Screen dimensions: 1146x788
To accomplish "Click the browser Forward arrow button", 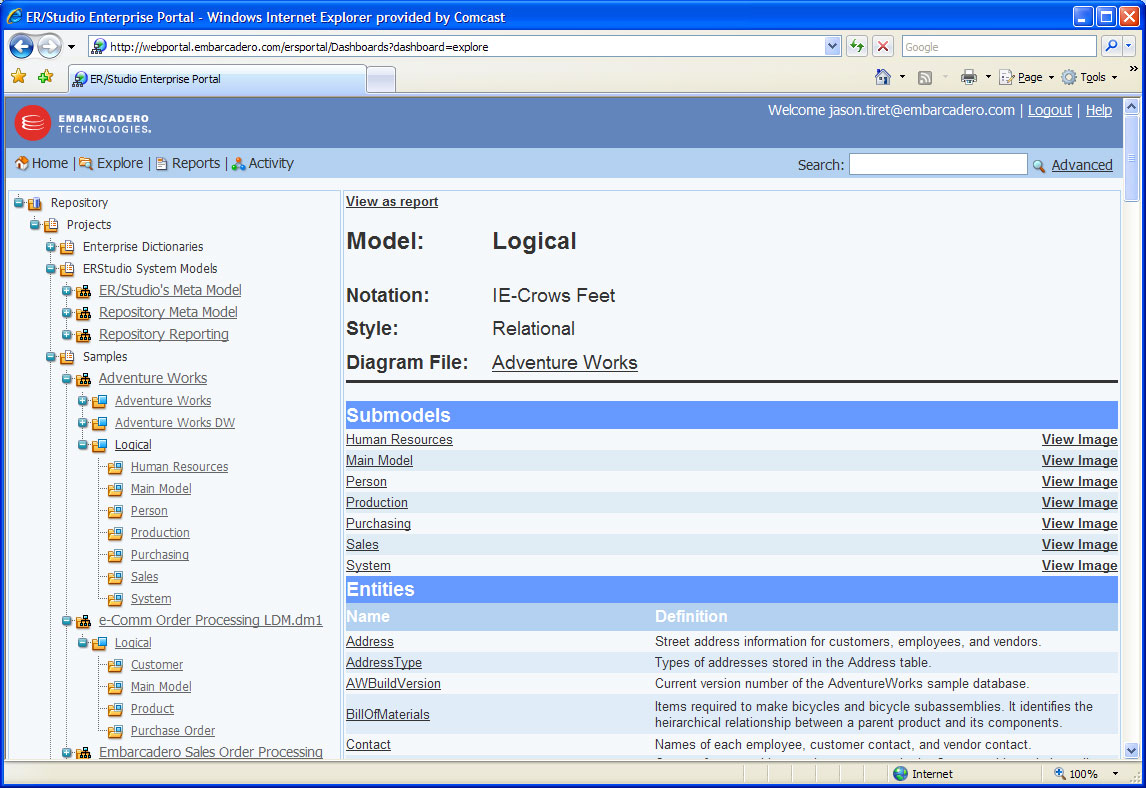I will (x=49, y=47).
